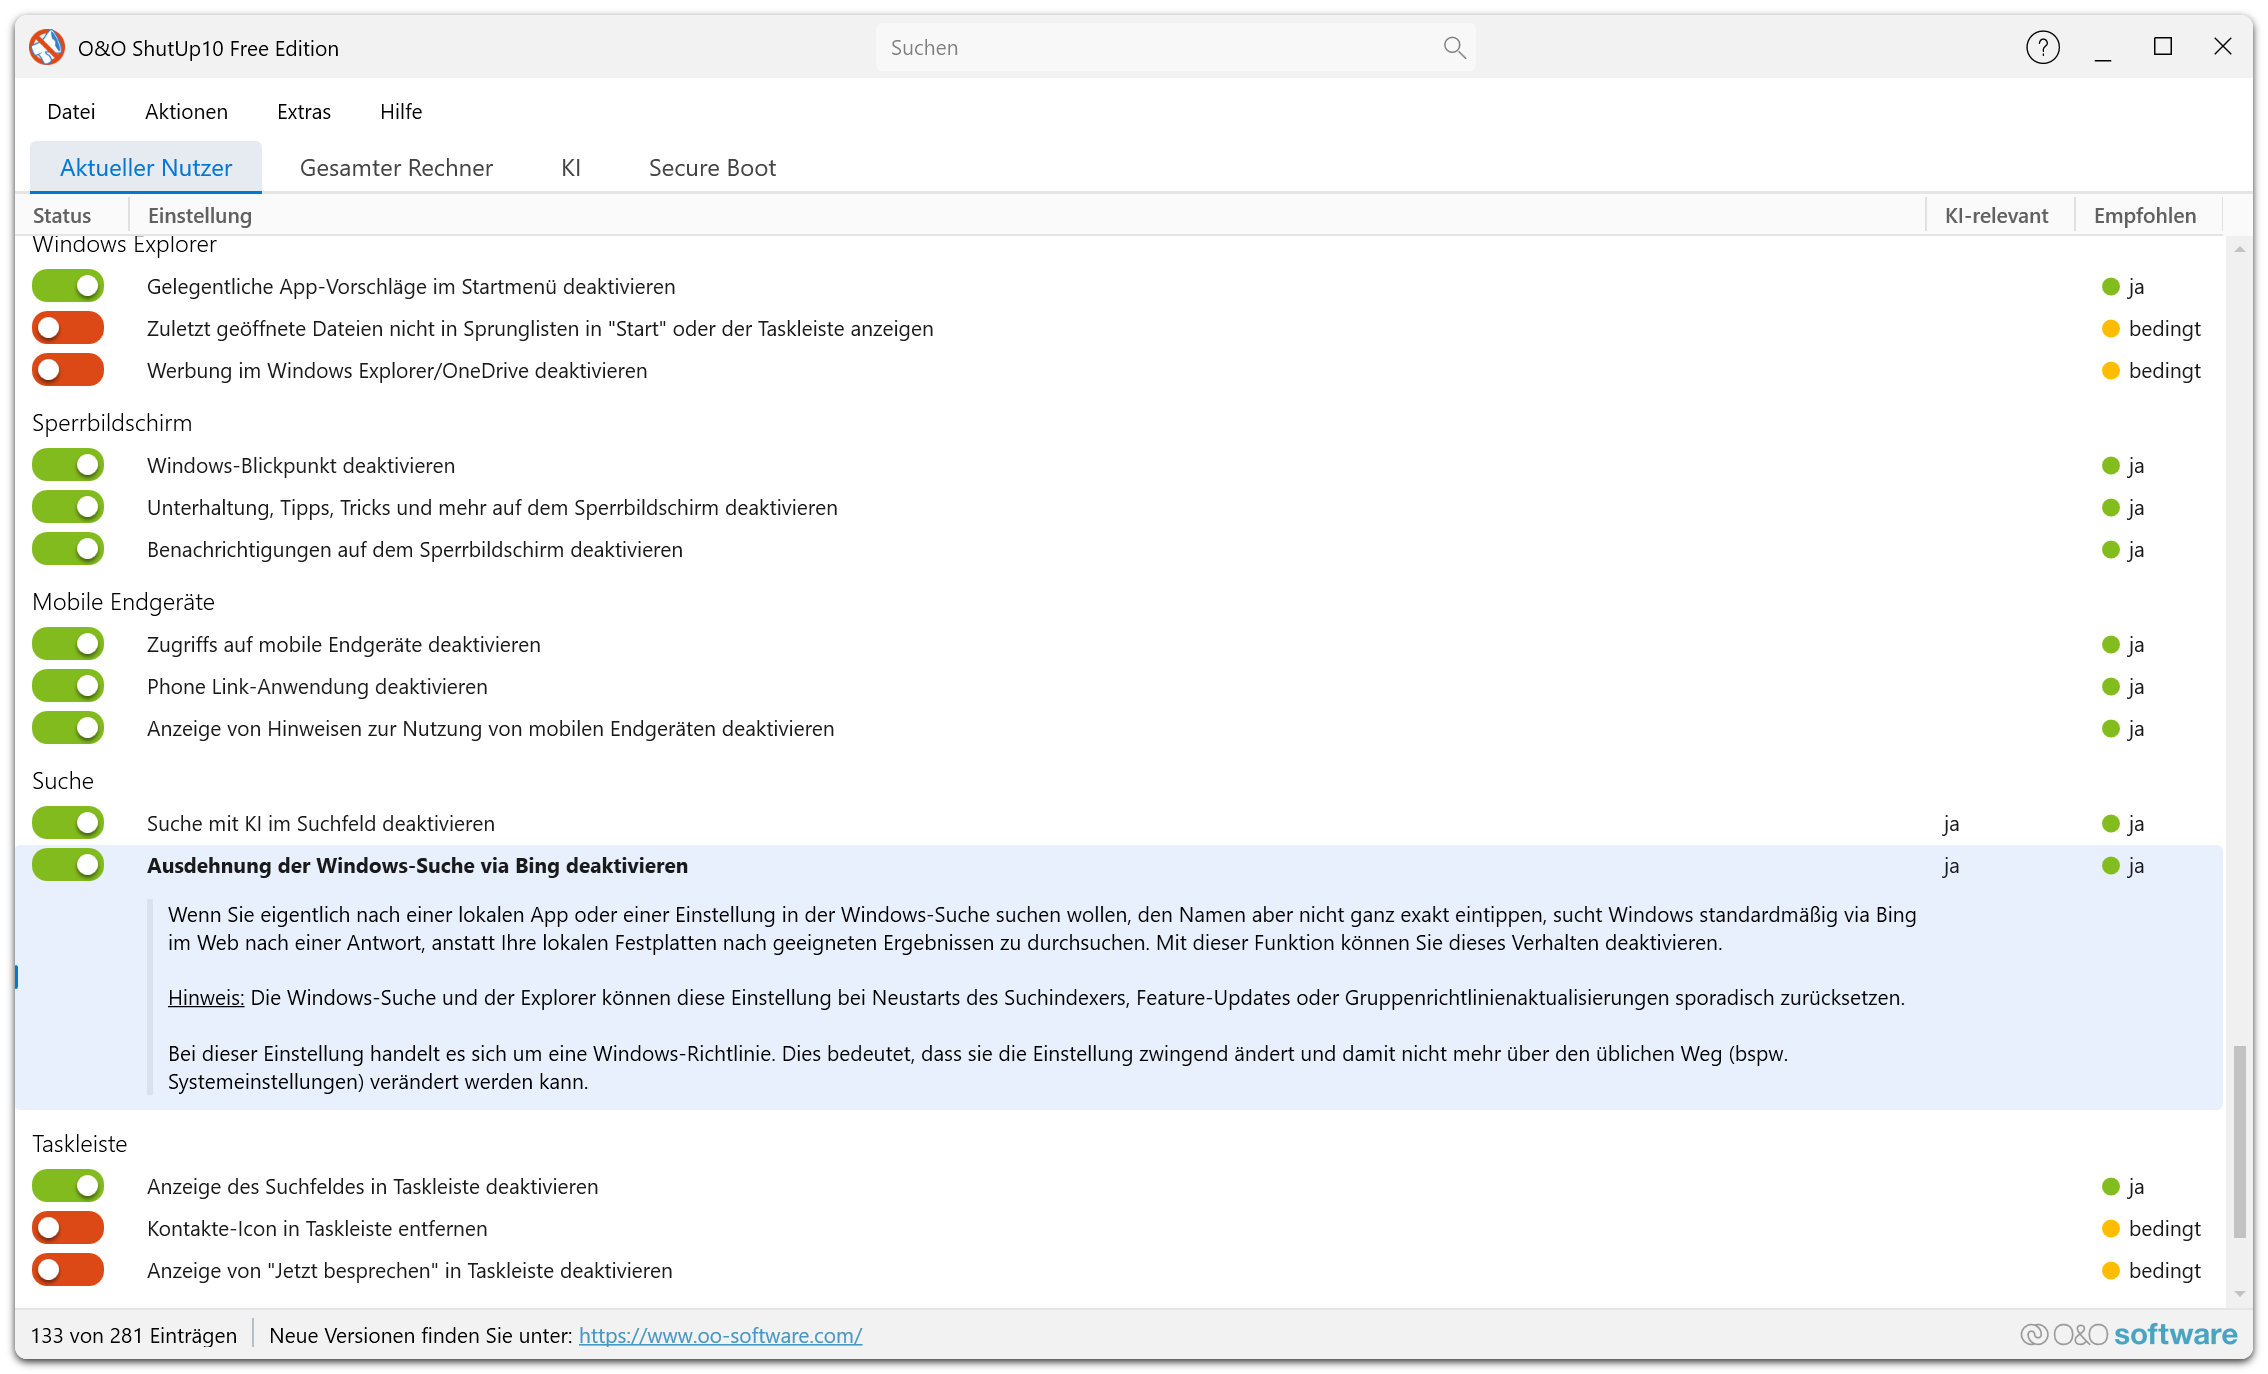
Task: Toggle Benachrichtigungen auf dem Sperrbildschirm switch
Action: (68, 549)
